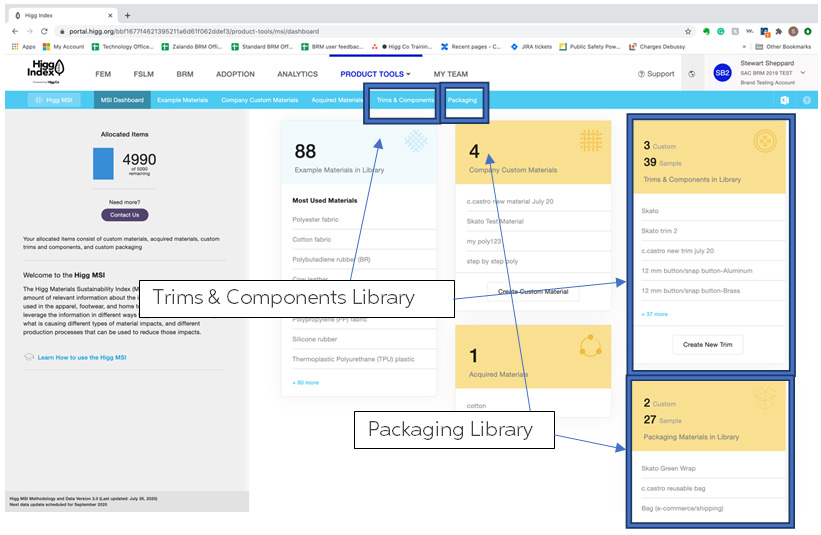Open the Analytics menu
This screenshot has width=821, height=535.
297,74
